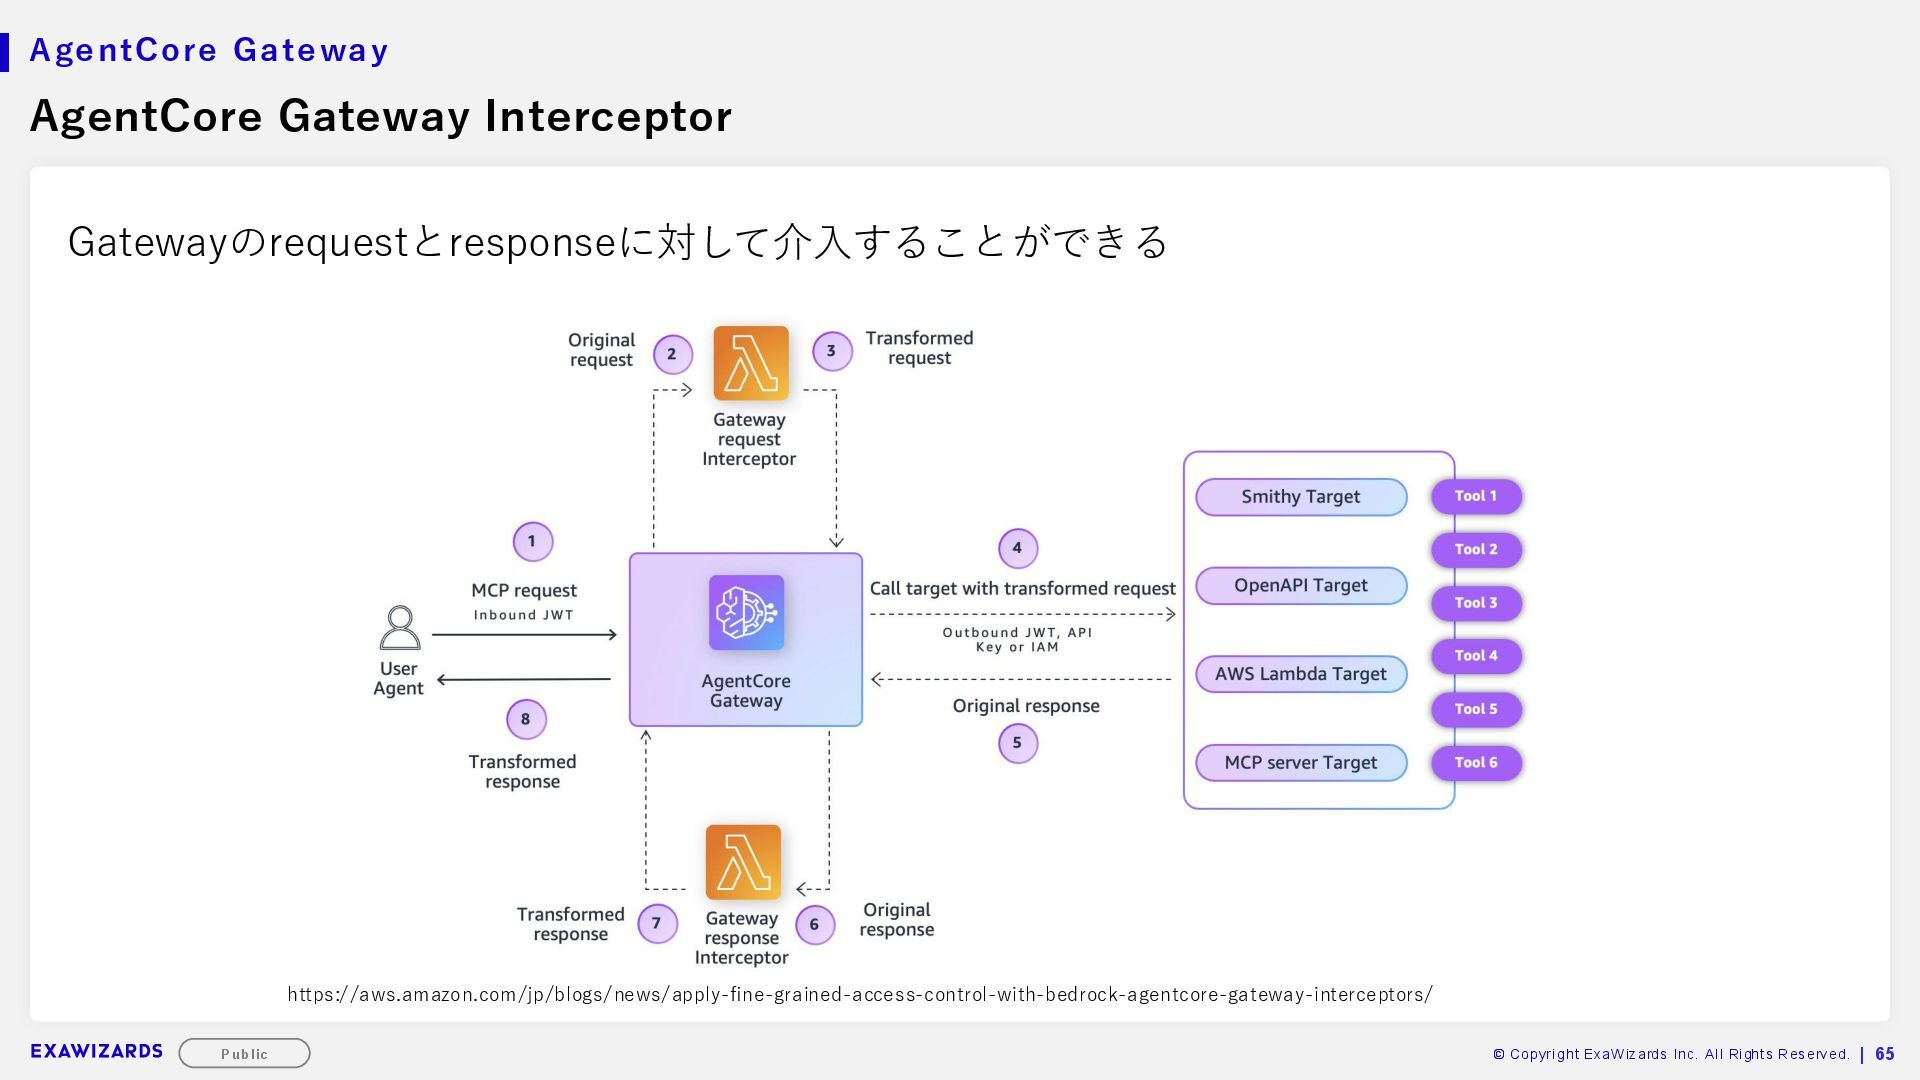Select the MCP server Target pill

click(1300, 763)
